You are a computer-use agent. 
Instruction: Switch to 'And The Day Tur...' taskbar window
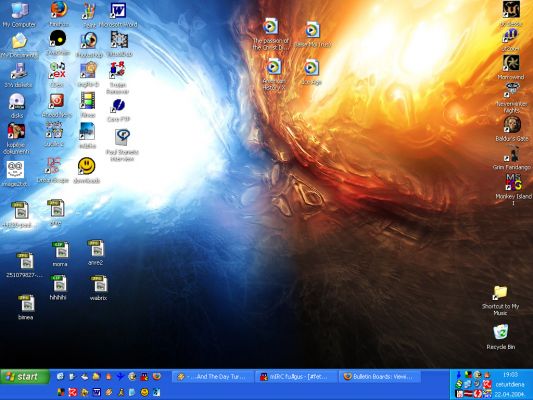[x=213, y=377]
